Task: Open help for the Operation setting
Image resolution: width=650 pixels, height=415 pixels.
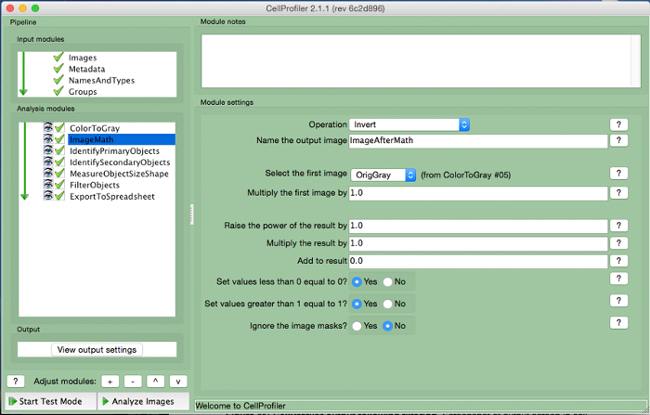Action: (619, 124)
